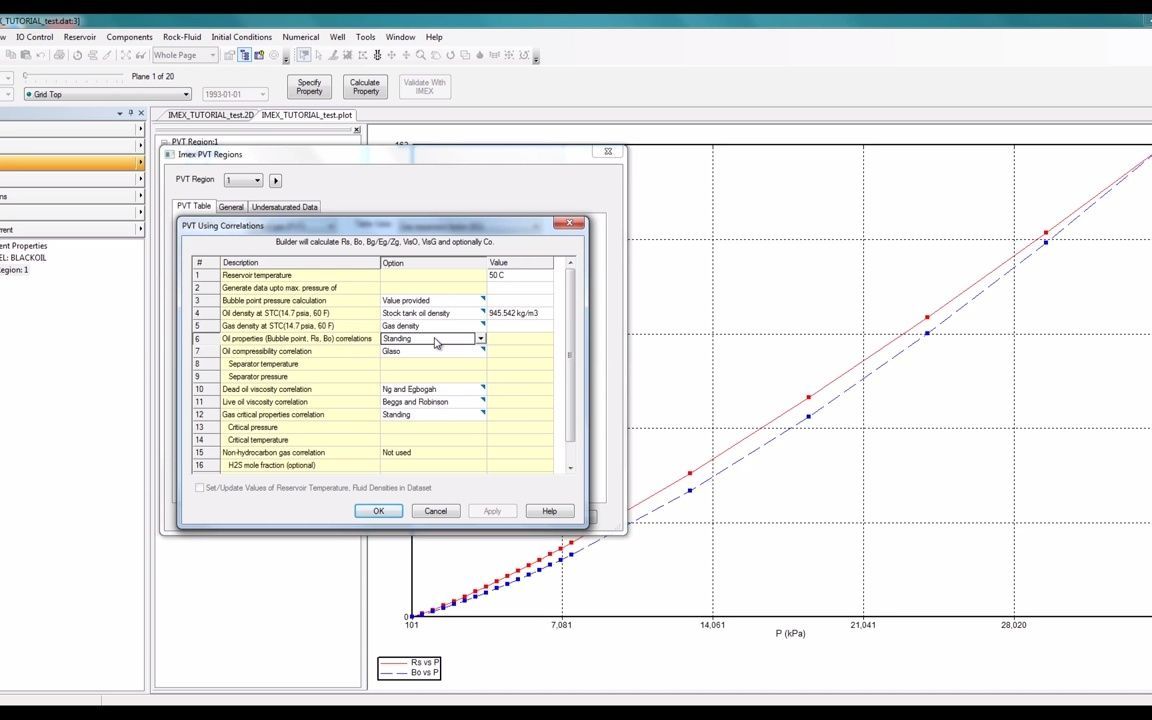This screenshot has width=1152, height=720.
Task: Click the correlations table vertical scrollbar thumb
Action: tap(570, 356)
